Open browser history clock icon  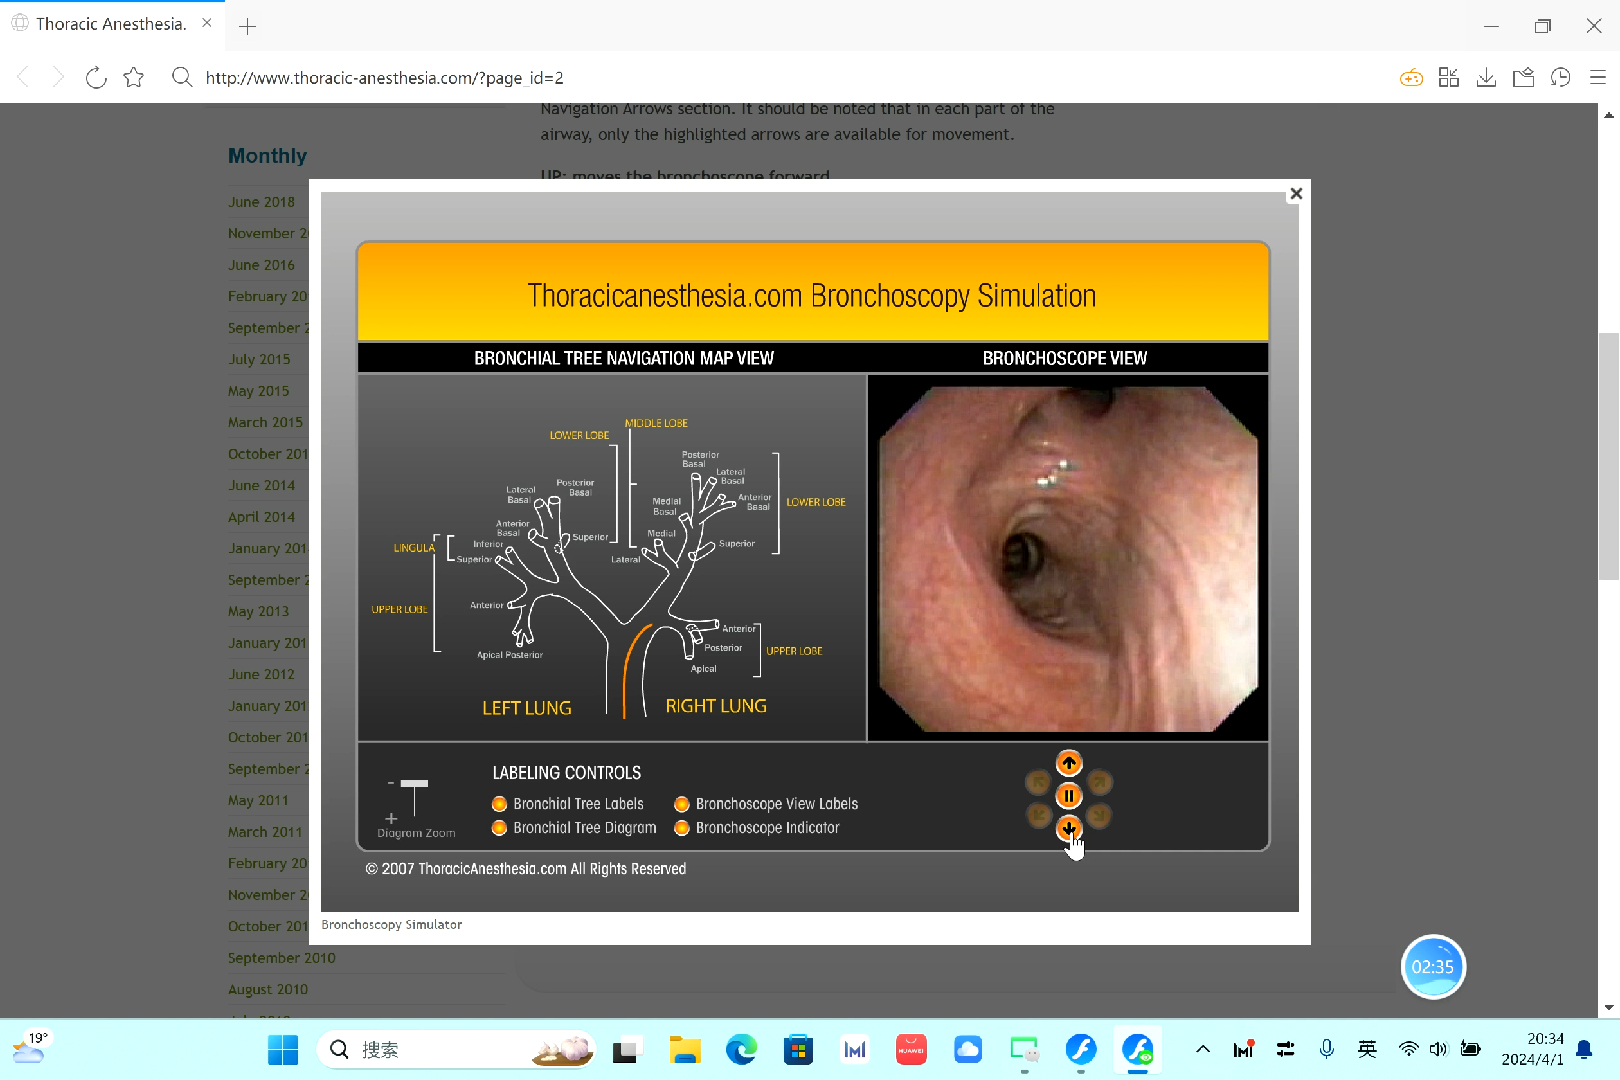tap(1560, 77)
